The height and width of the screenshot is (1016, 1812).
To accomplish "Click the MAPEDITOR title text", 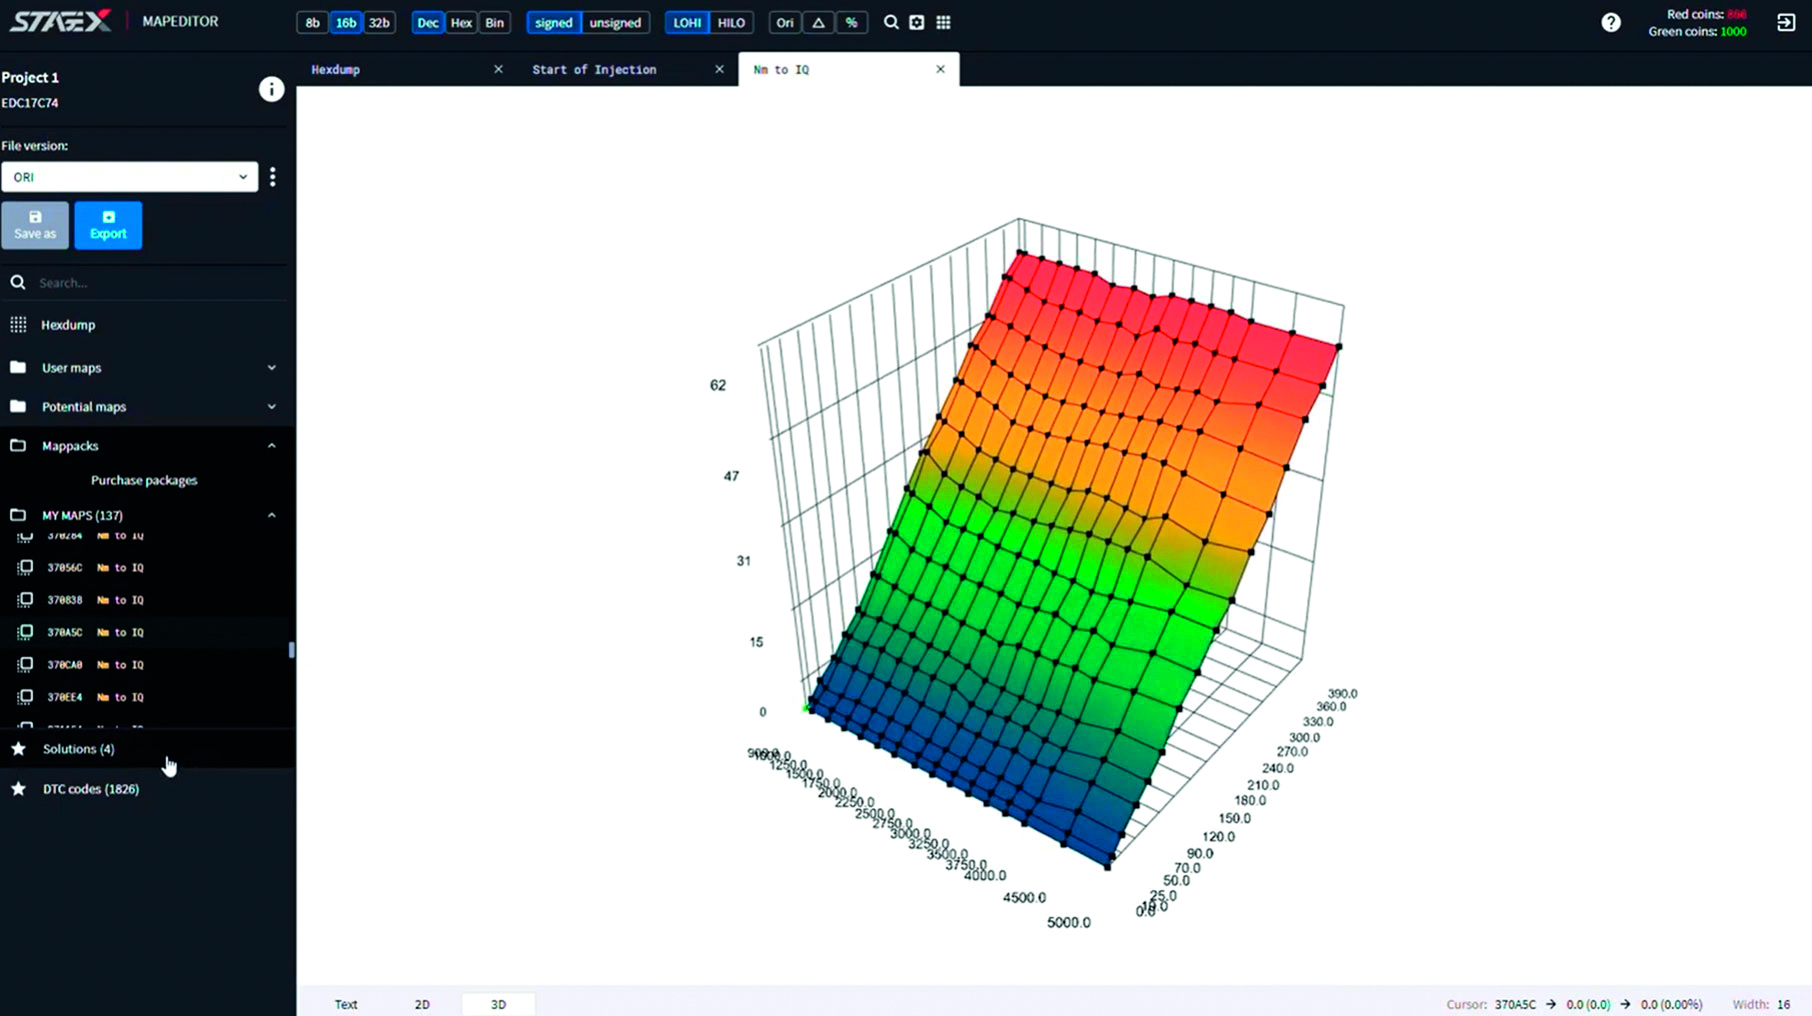I will [x=180, y=21].
